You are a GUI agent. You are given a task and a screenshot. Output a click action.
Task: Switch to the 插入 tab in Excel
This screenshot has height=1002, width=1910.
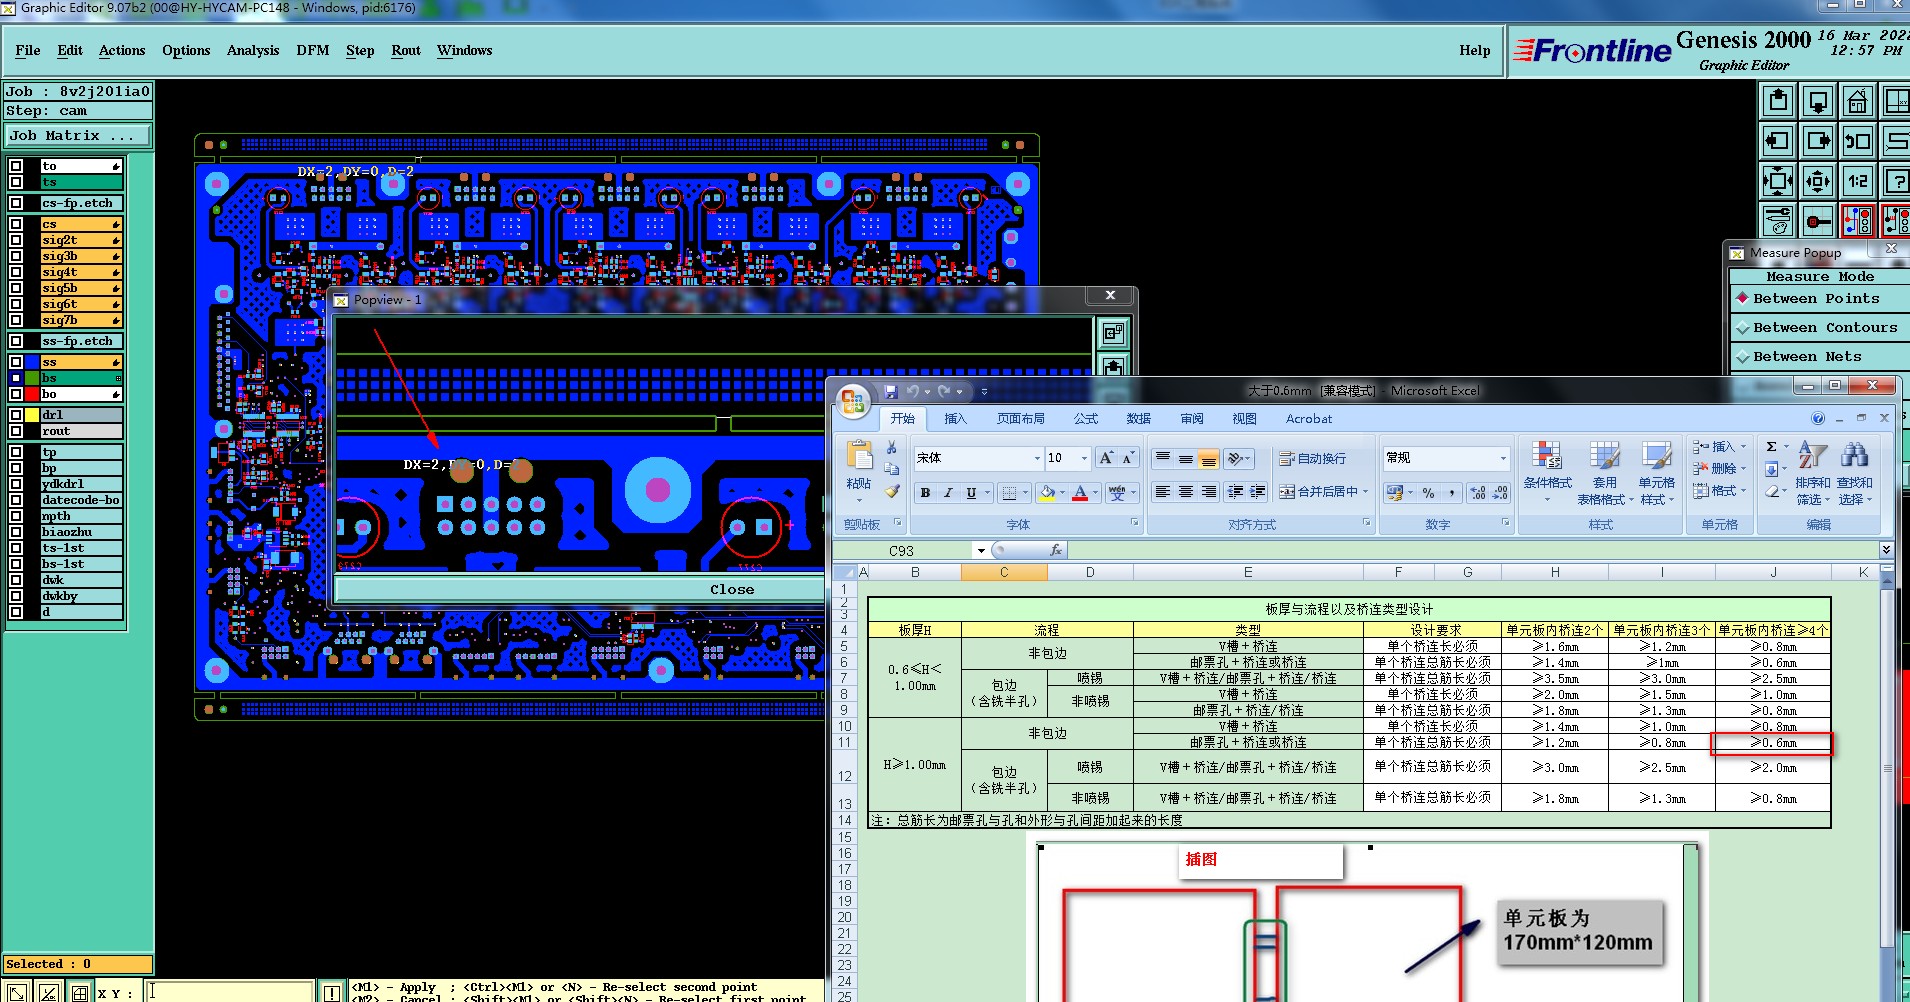[x=956, y=419]
